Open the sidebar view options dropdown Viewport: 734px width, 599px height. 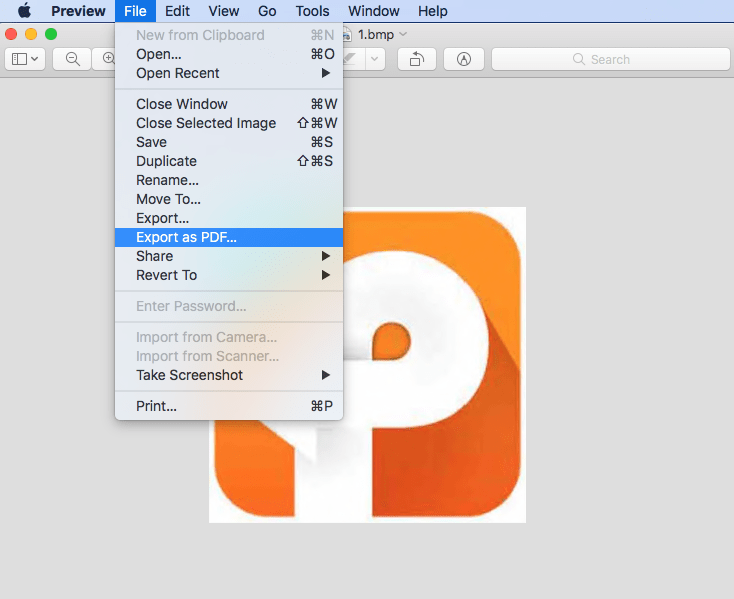pyautogui.click(x=25, y=59)
